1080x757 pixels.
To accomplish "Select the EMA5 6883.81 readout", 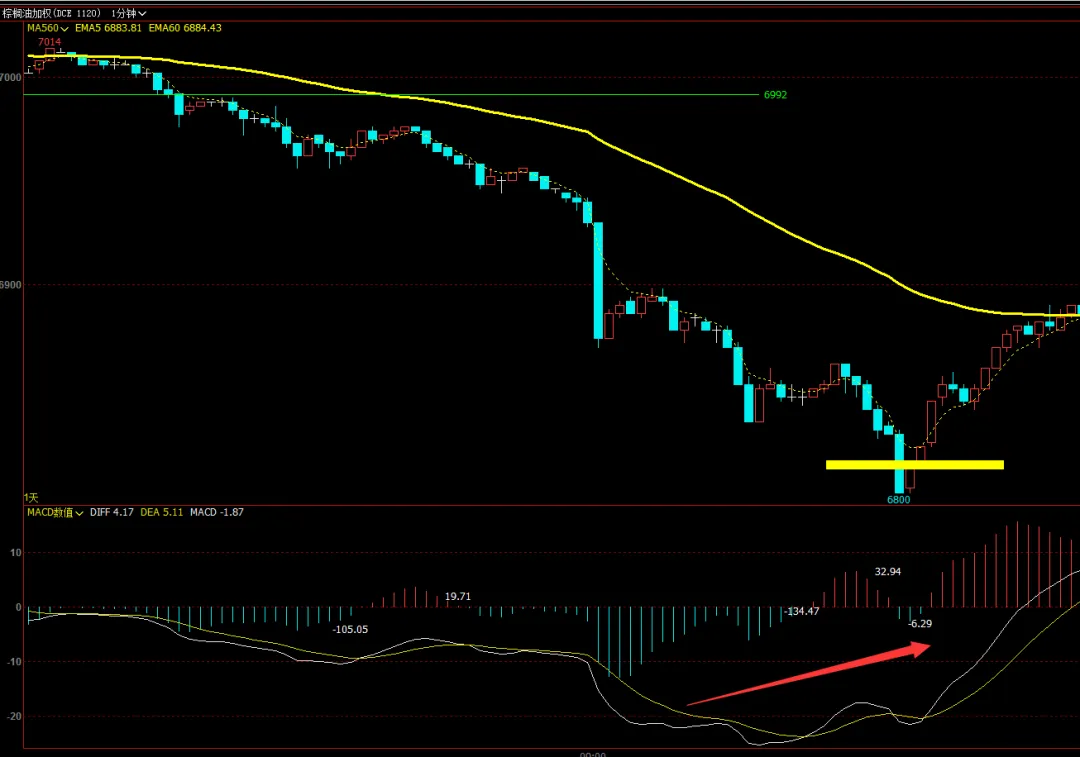I will pyautogui.click(x=108, y=28).
